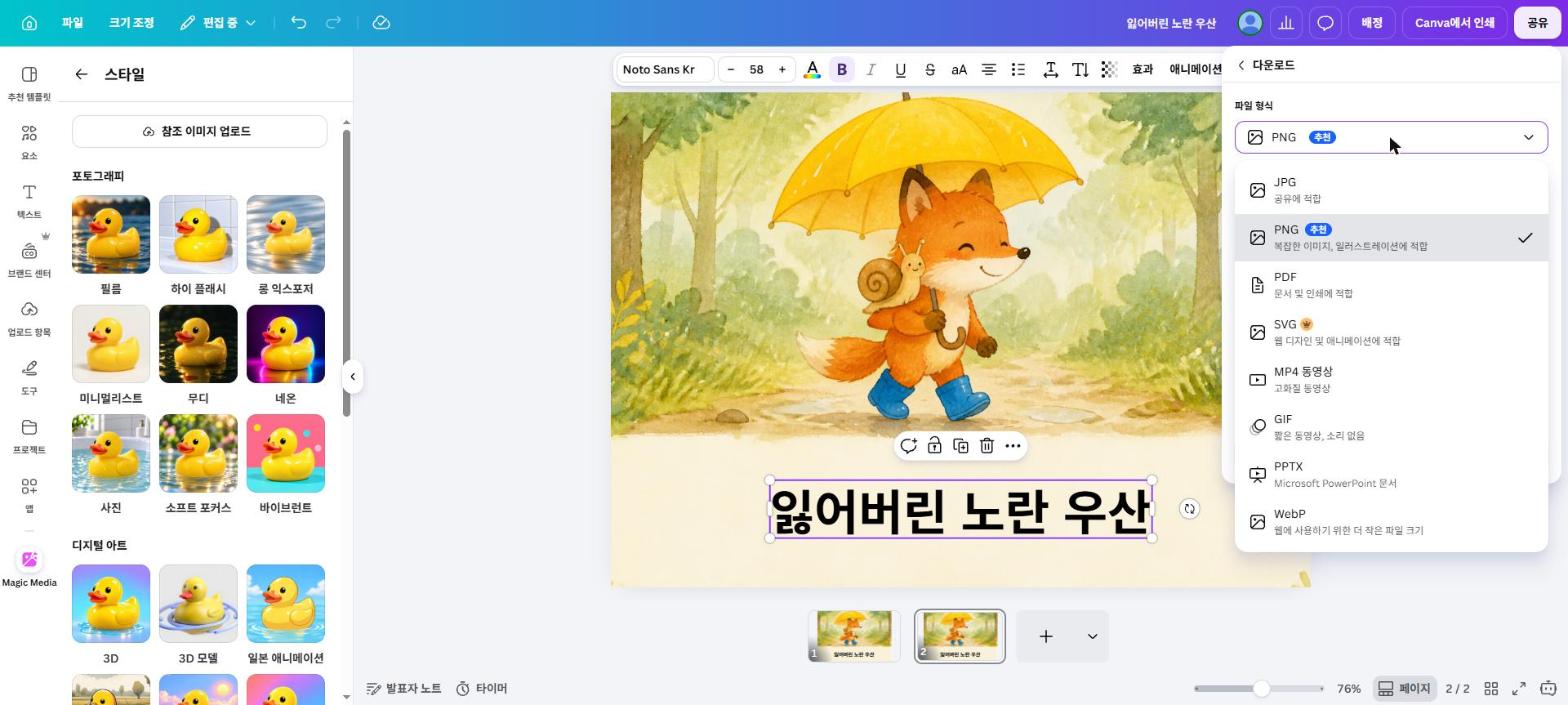The height and width of the screenshot is (705, 1568).
Task: Change text alignment
Action: (988, 69)
